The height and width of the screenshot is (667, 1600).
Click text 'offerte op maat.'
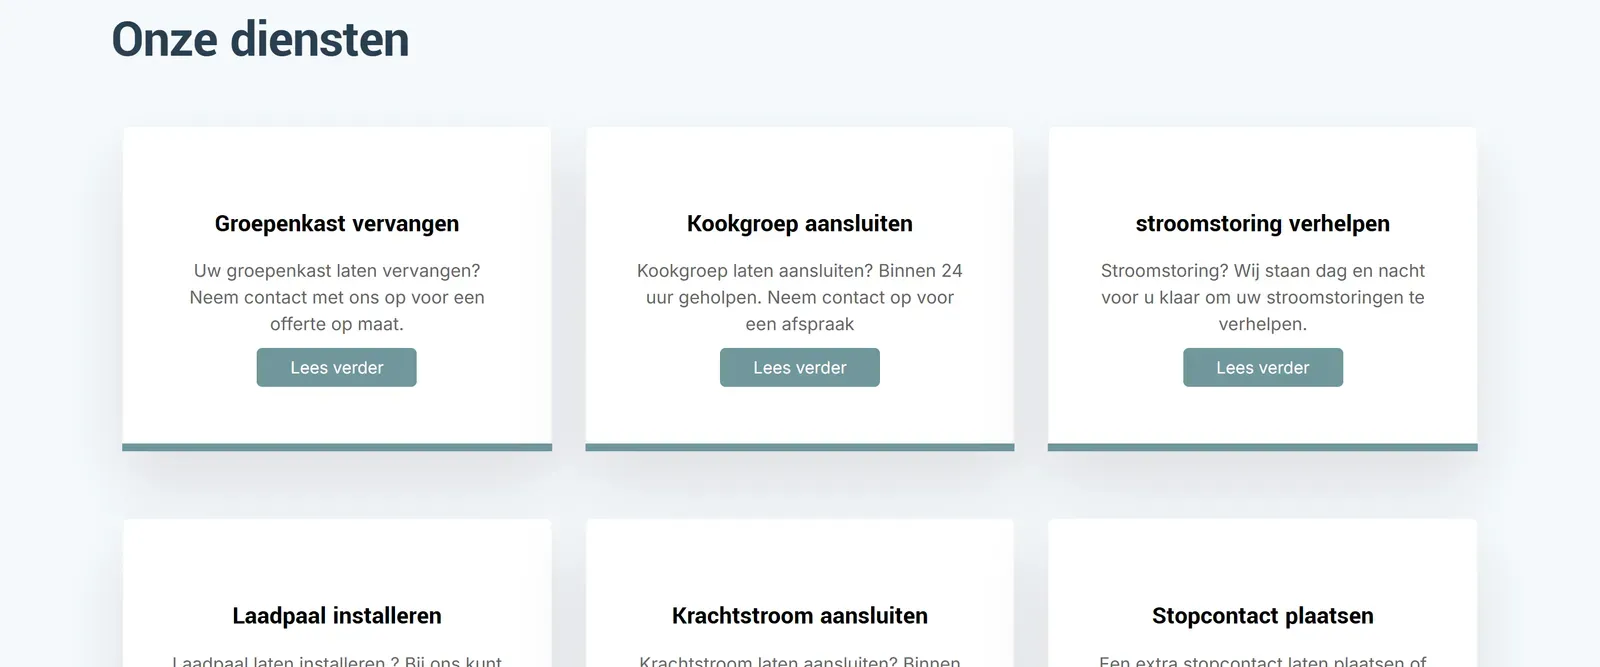click(x=337, y=324)
